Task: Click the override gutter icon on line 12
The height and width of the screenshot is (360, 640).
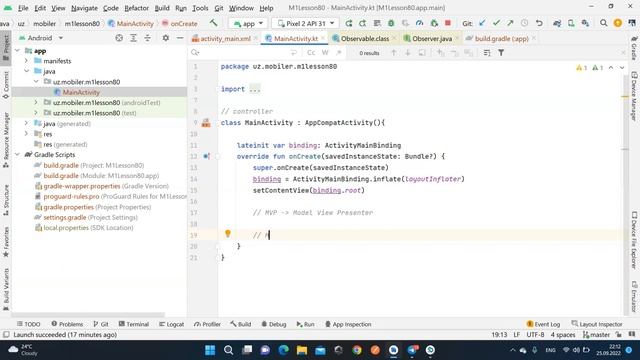Action: pyautogui.click(x=206, y=156)
